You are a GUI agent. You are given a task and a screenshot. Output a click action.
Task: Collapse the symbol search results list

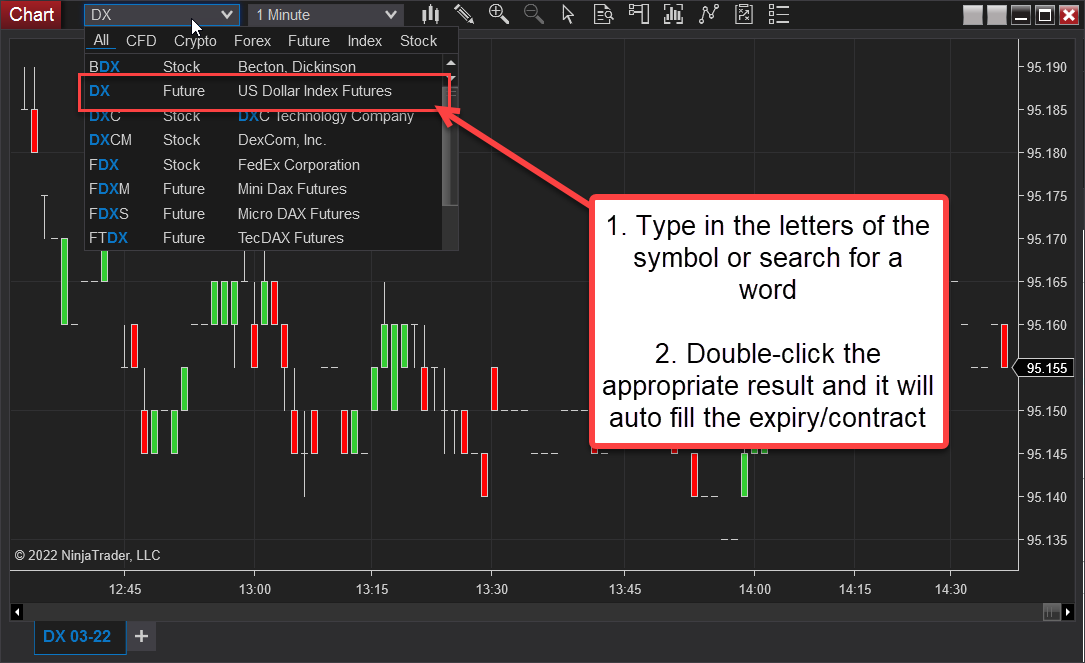(227, 14)
